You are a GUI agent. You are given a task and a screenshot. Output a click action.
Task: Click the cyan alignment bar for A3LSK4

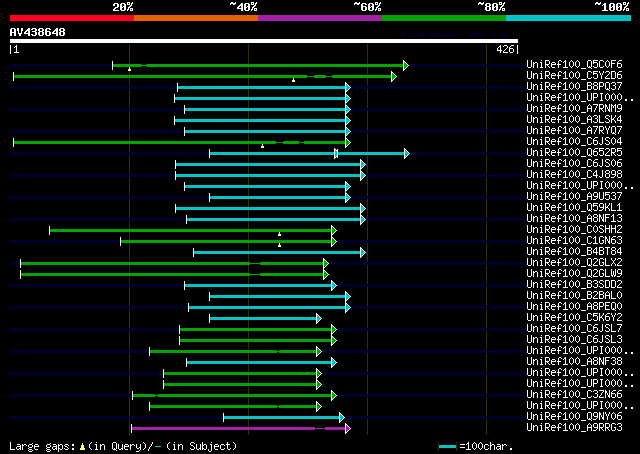260,120
